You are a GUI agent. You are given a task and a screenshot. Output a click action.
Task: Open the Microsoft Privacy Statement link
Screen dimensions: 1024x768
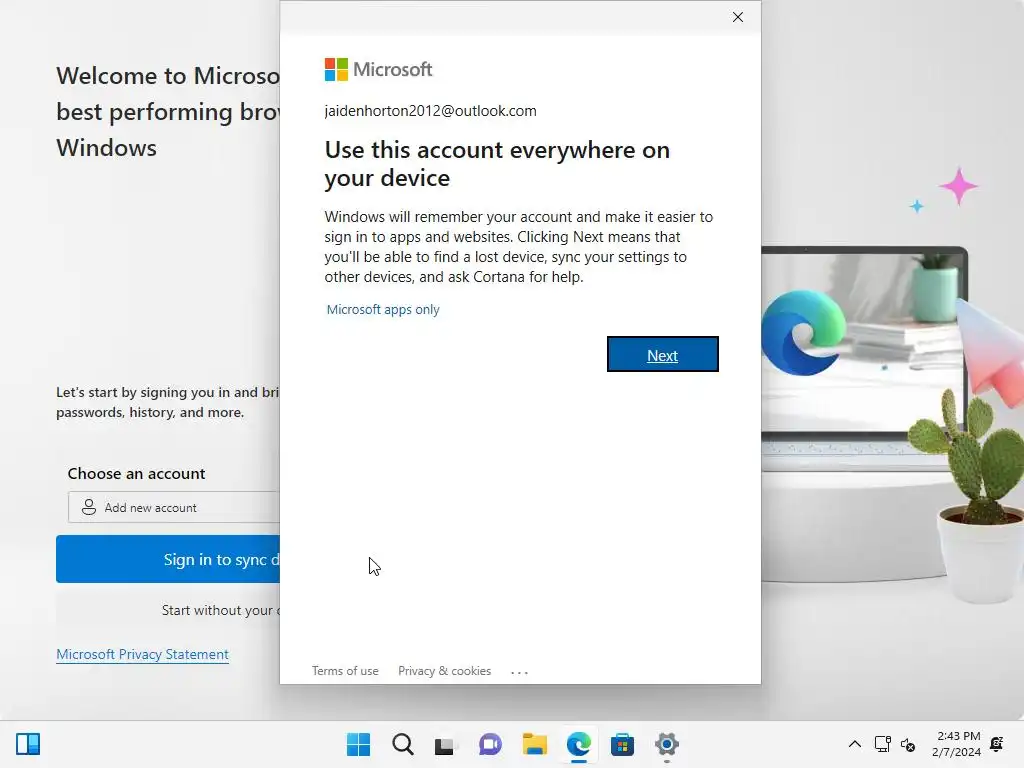[x=142, y=654]
